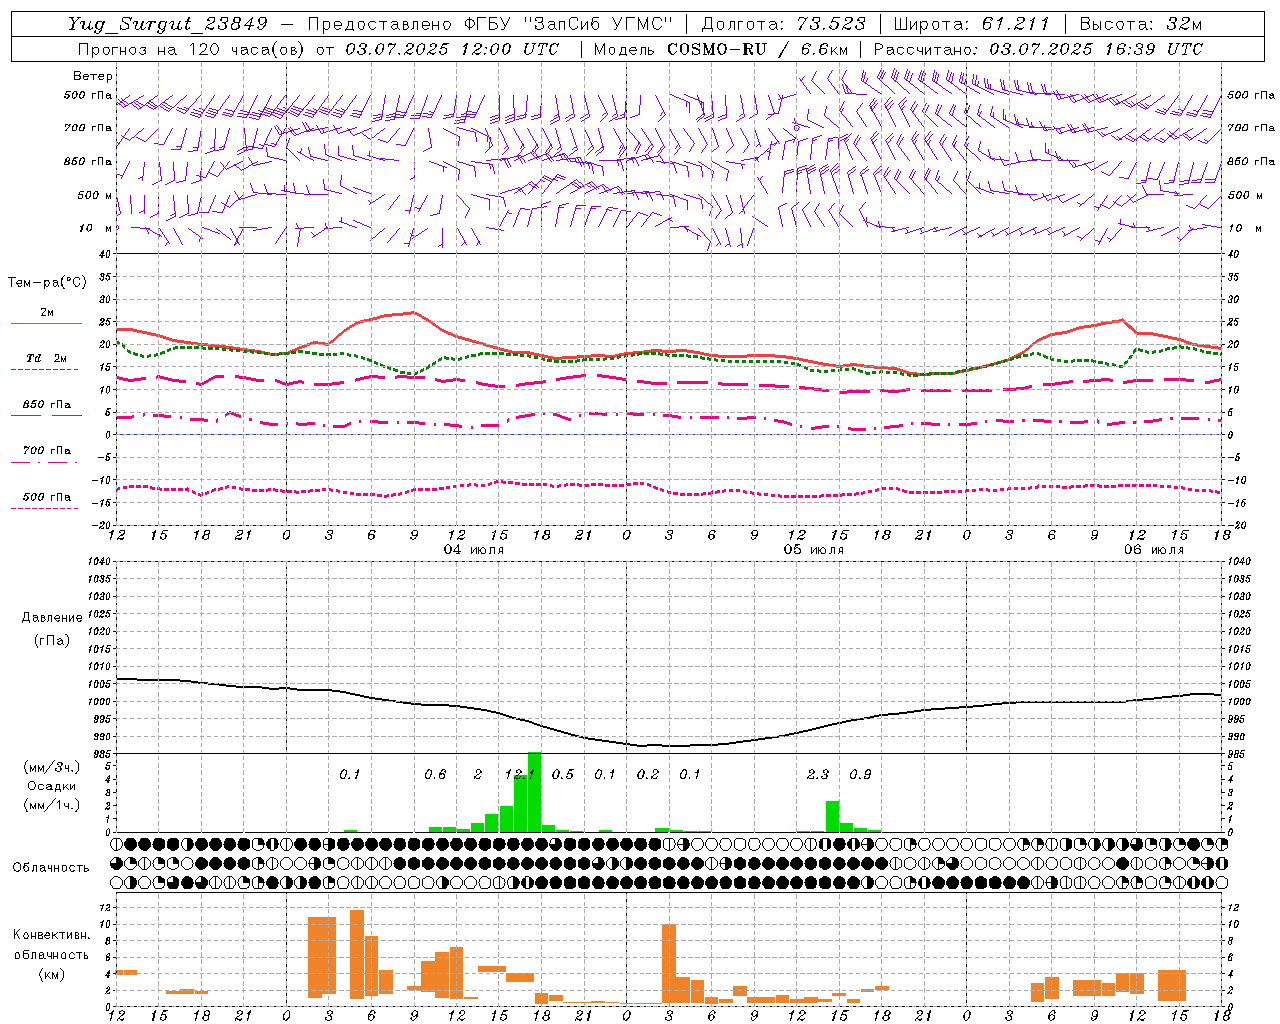This screenshot has width=1280, height=1024.
Task: Click the 500 м wind level label on the left axis
Action: point(95,195)
